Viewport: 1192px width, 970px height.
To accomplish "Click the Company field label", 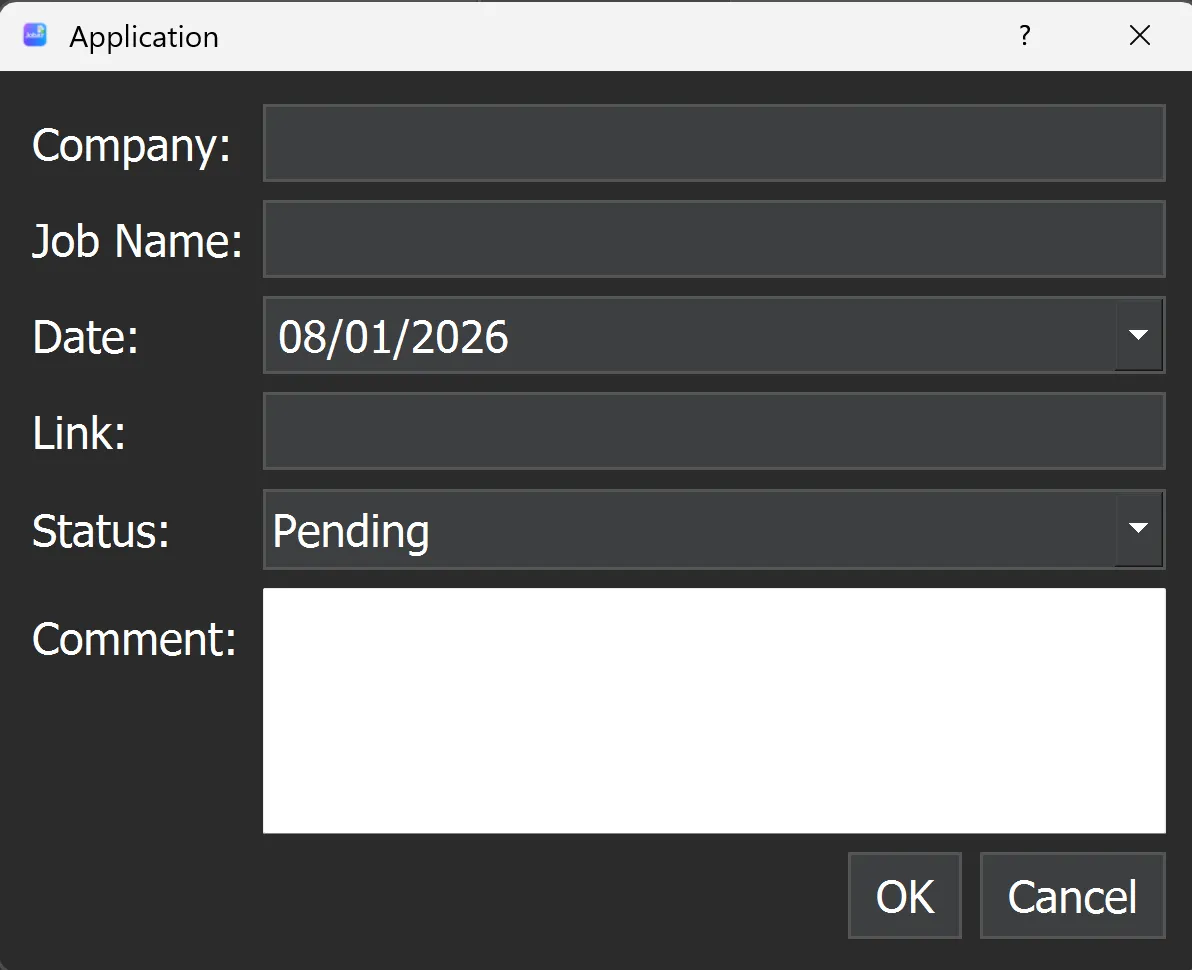I will click(130, 145).
